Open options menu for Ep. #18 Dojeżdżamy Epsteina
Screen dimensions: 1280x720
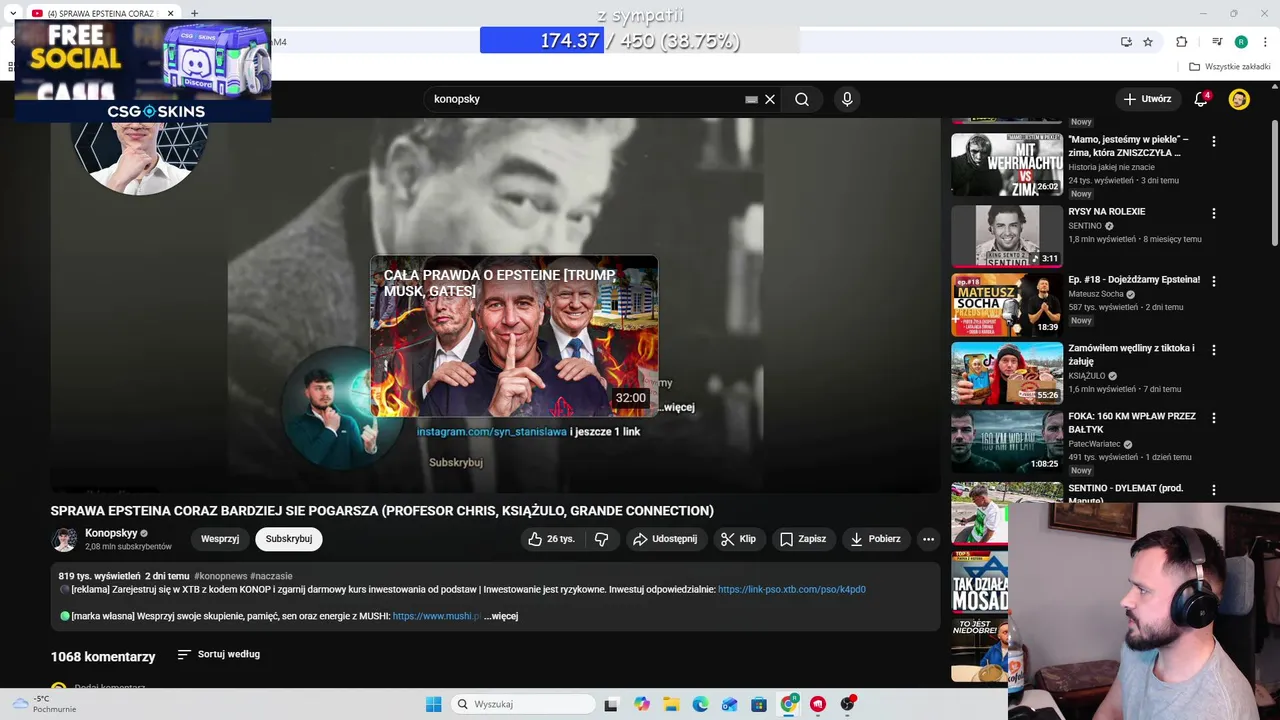(1214, 282)
